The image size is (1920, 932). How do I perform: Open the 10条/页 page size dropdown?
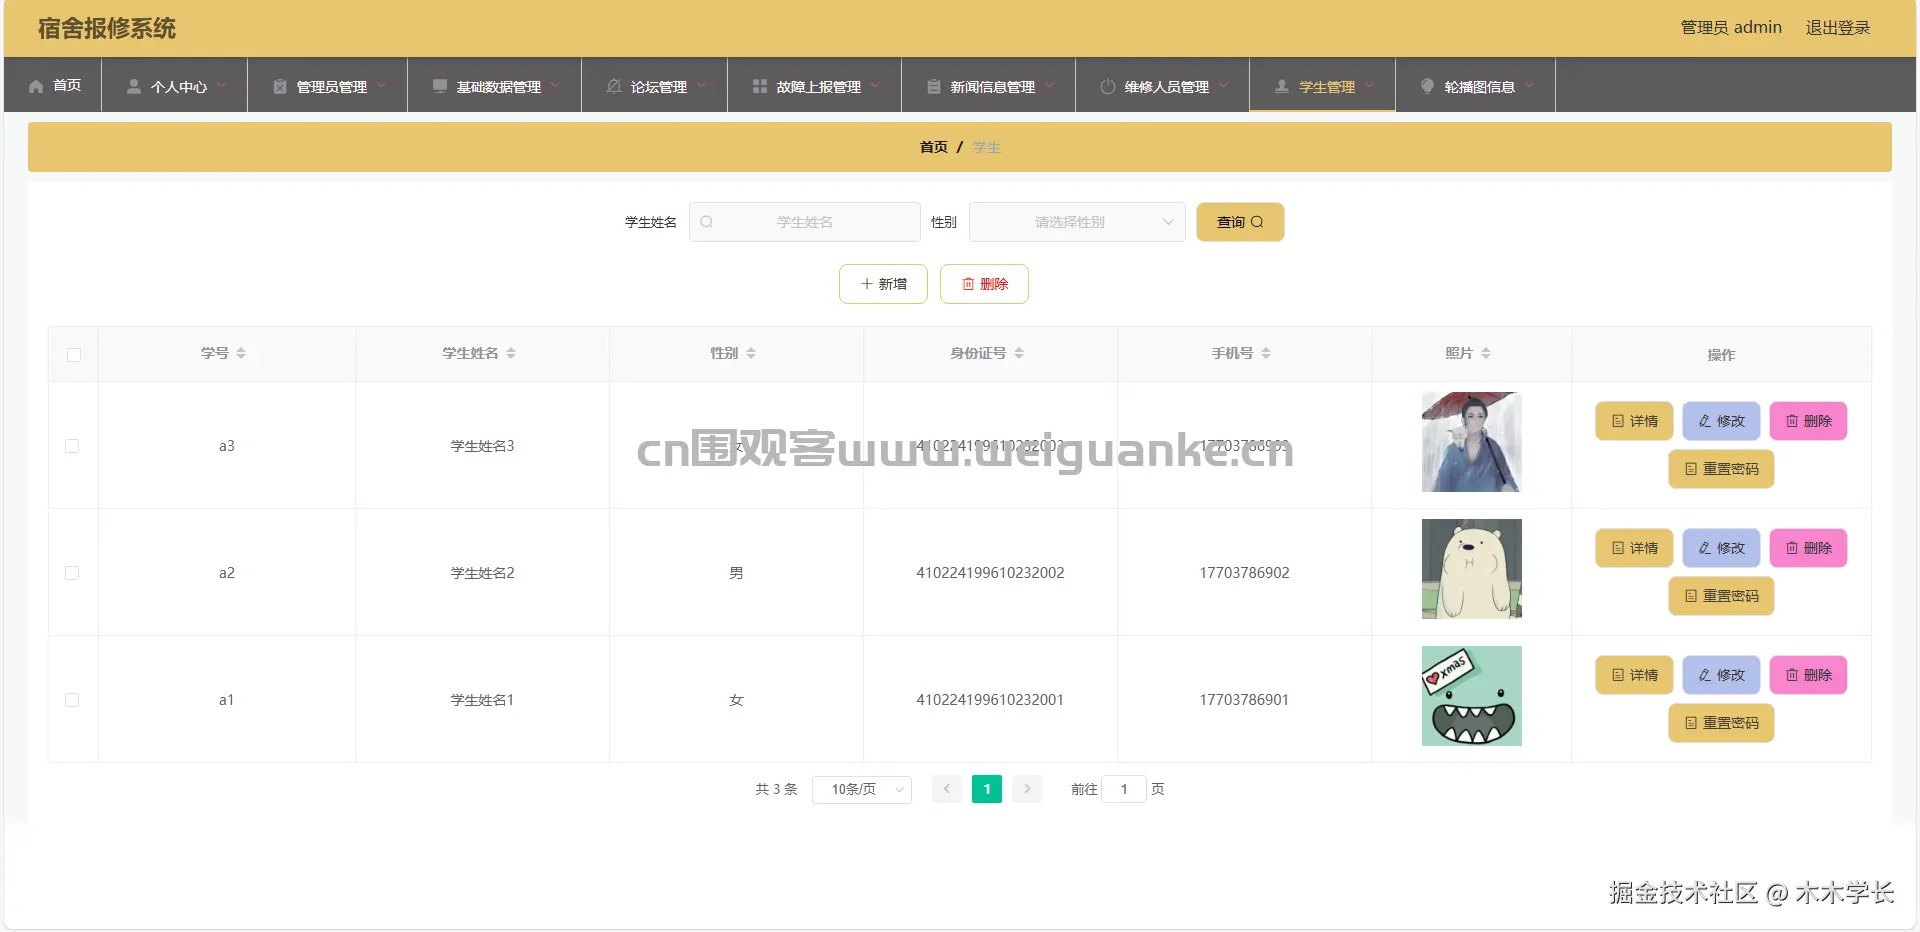click(x=861, y=789)
